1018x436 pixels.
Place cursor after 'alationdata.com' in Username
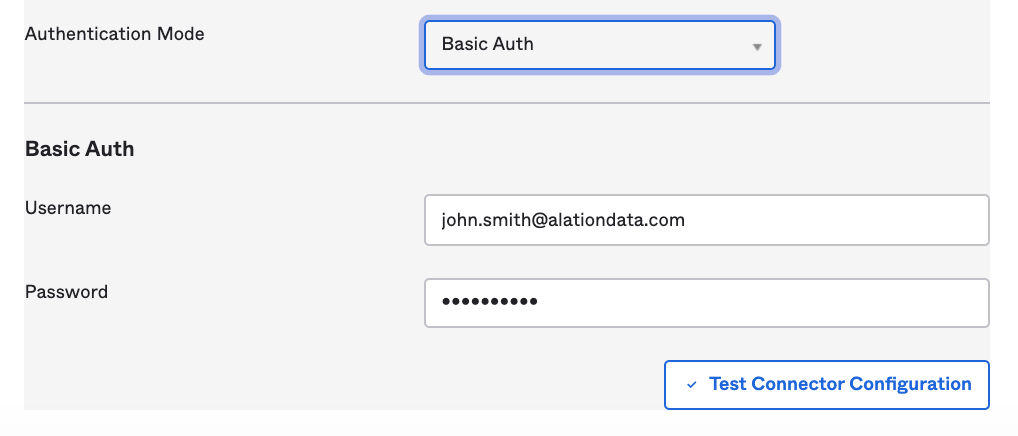(x=686, y=220)
